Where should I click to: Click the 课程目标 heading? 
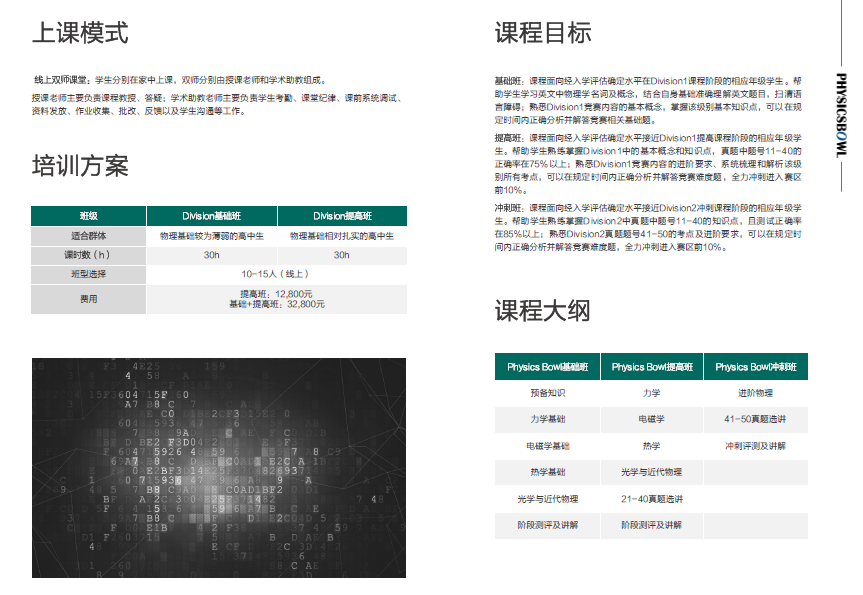click(x=543, y=32)
